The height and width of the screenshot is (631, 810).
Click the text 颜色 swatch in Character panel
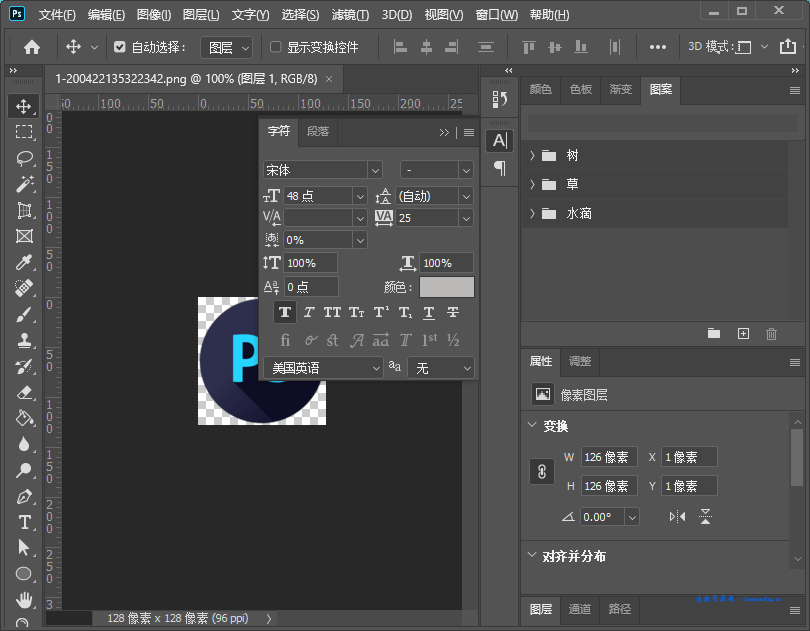[x=447, y=287]
